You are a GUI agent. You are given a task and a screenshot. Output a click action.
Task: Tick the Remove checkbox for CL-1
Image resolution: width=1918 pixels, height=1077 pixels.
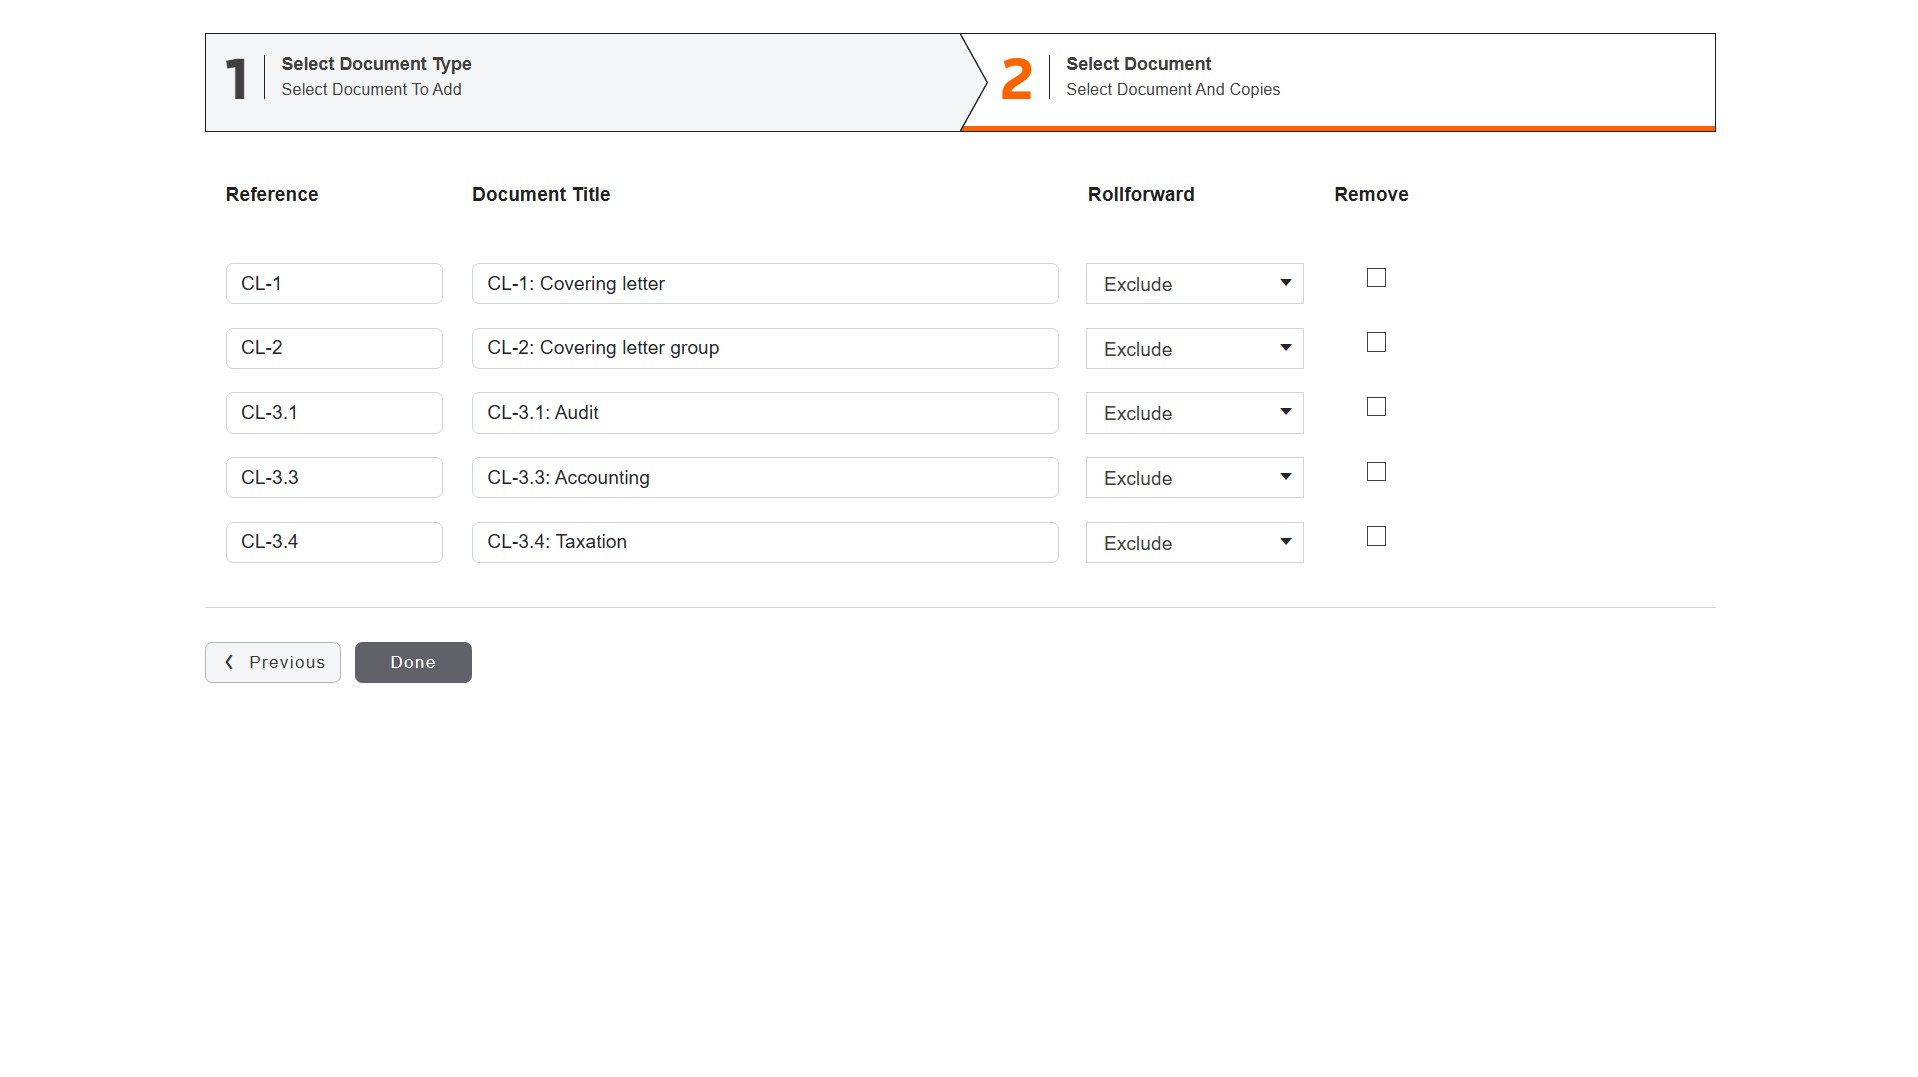(x=1376, y=278)
